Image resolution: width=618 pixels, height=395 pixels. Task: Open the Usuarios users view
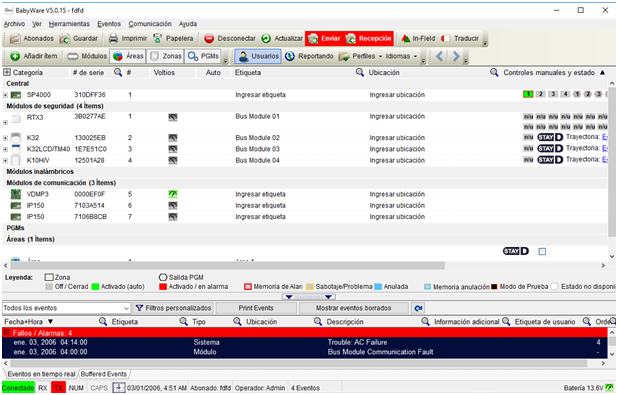click(259, 56)
